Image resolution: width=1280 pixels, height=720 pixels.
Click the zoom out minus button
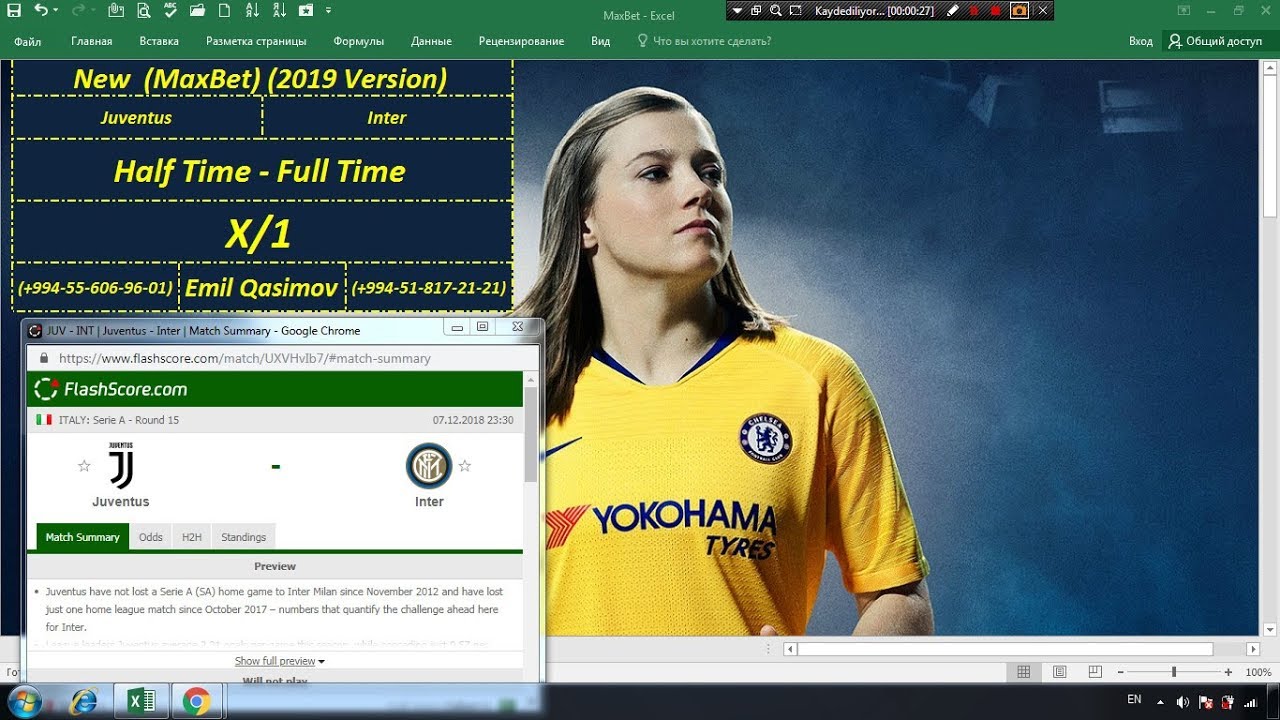tap(1121, 673)
